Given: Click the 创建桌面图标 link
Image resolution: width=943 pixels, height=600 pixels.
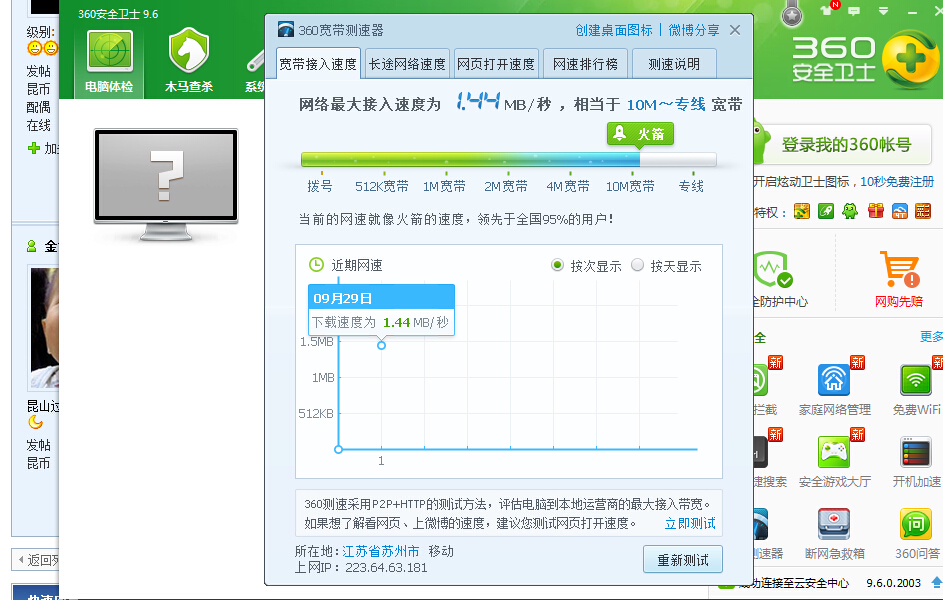Looking at the screenshot, I should click(x=613, y=30).
